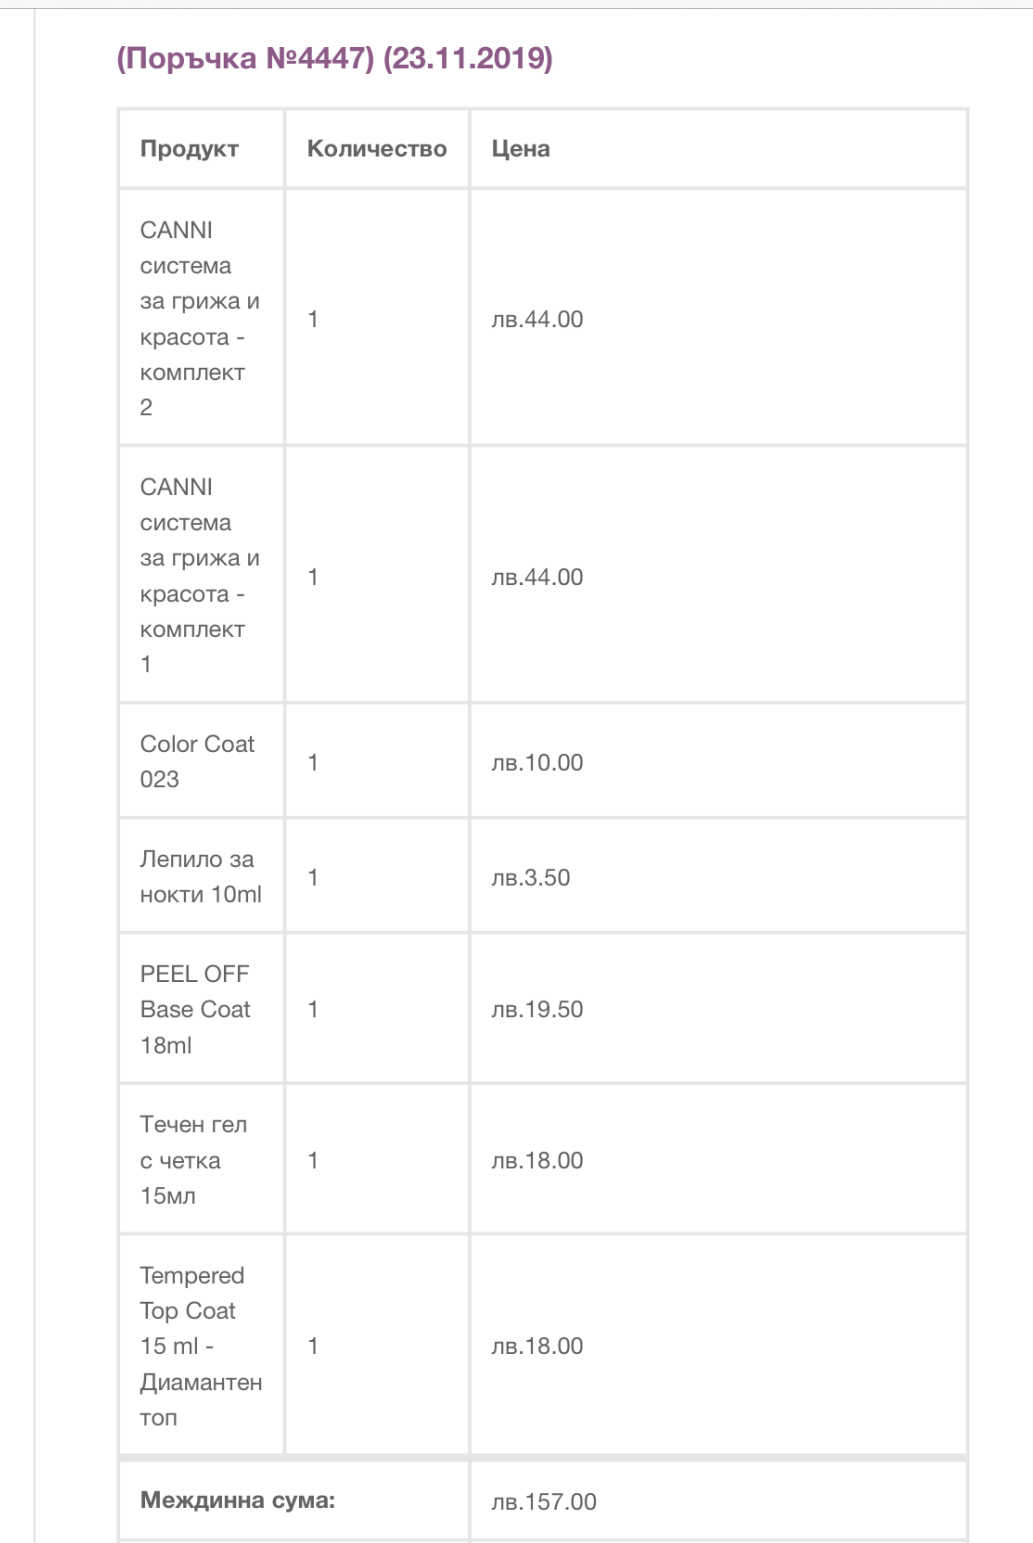
Task: Select the Tempered Top Coat Диамантен топ item
Action: click(200, 1345)
